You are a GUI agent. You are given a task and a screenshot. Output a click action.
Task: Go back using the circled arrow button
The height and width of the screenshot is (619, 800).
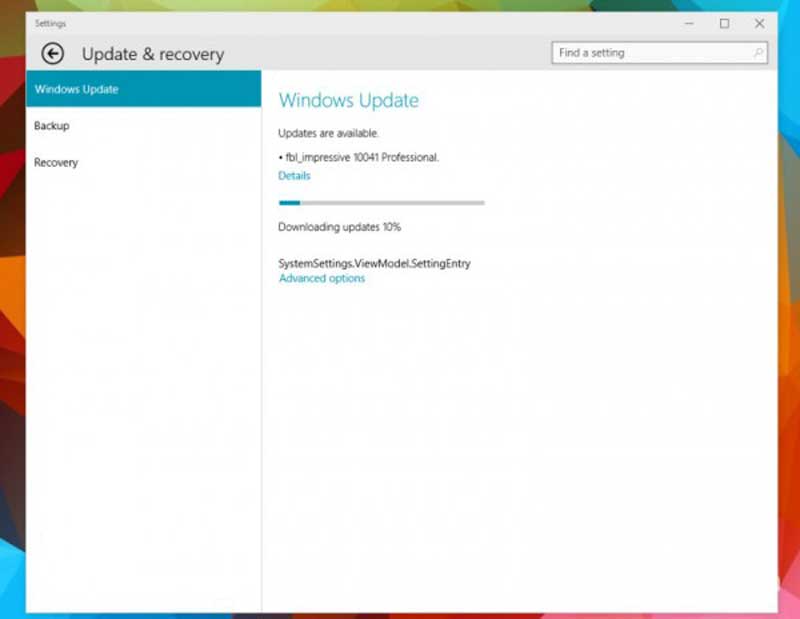[53, 54]
